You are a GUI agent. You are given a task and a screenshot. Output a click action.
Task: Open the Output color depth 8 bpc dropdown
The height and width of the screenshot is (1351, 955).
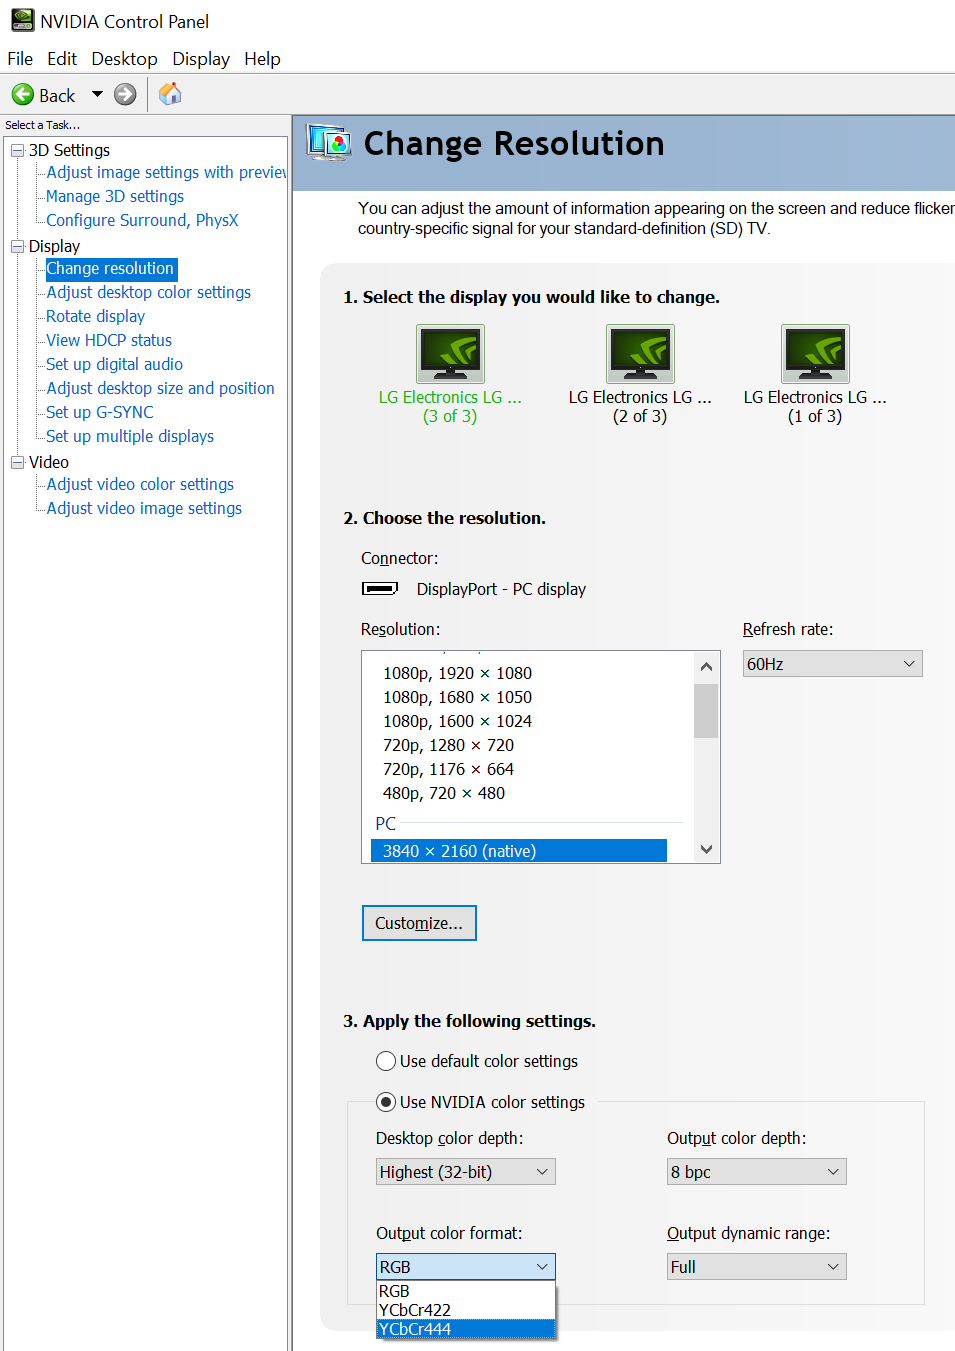[x=757, y=1172]
